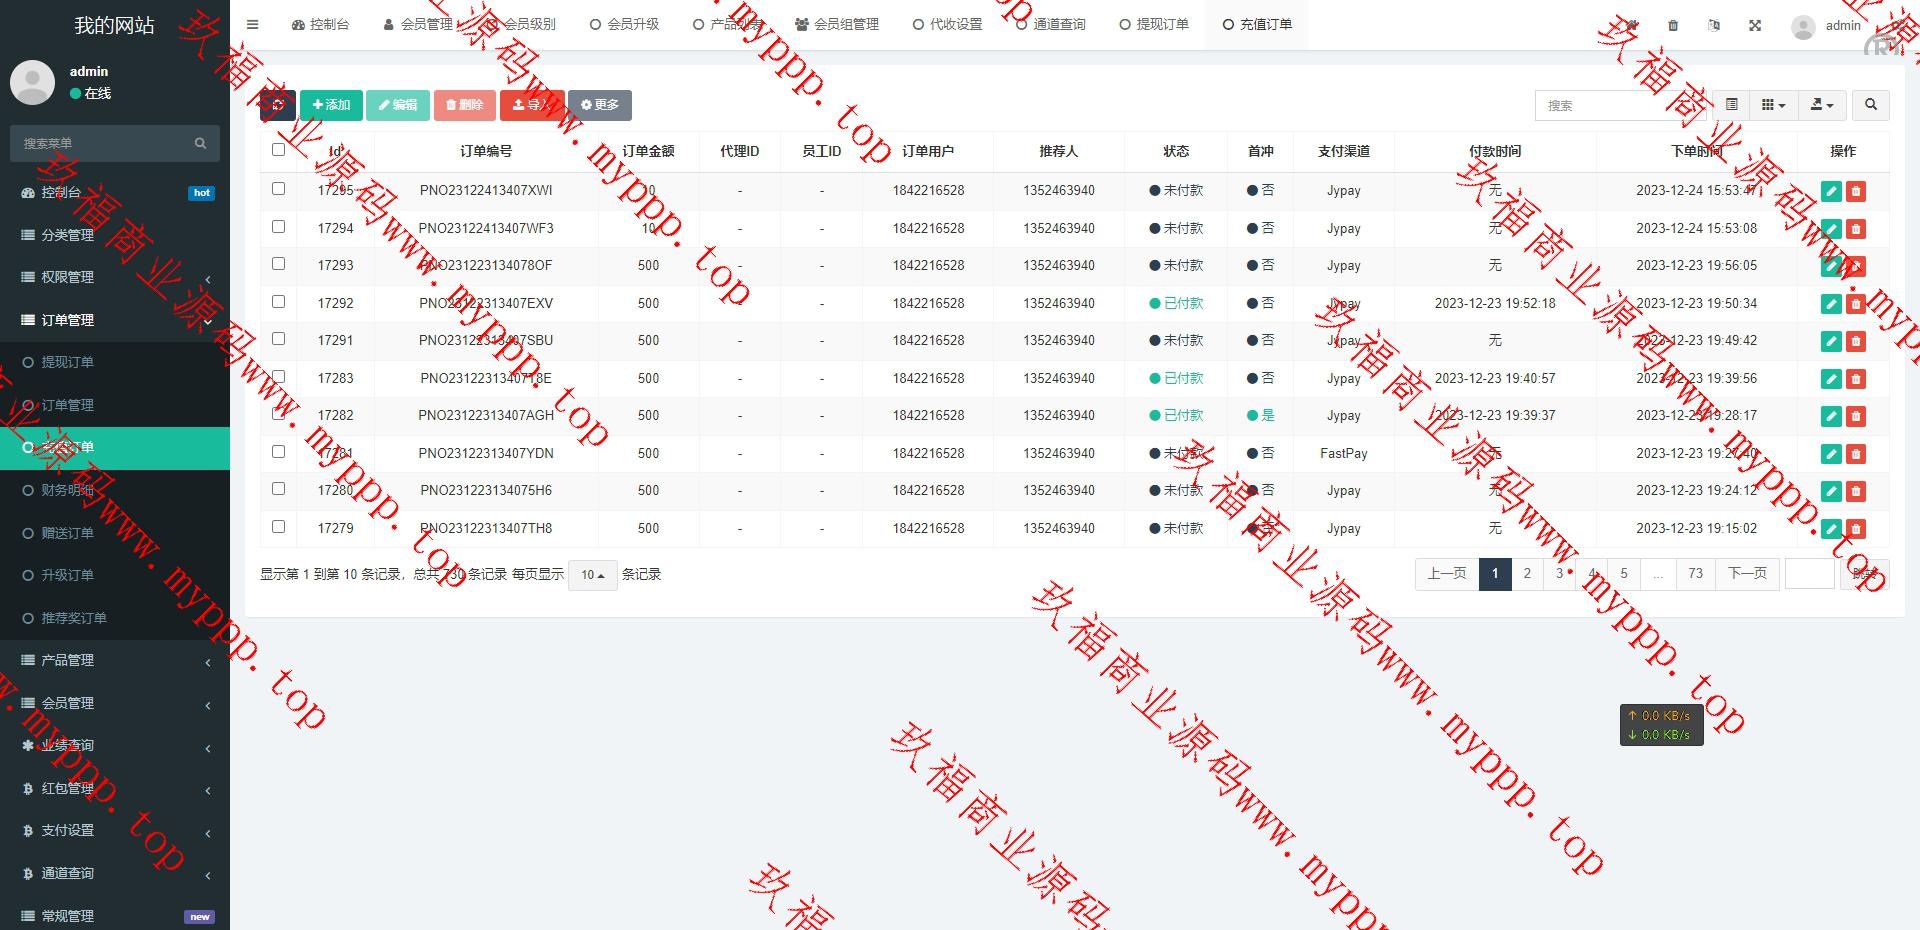The height and width of the screenshot is (930, 1920).
Task: Check the select-all checkbox in table header
Action: coord(278,150)
